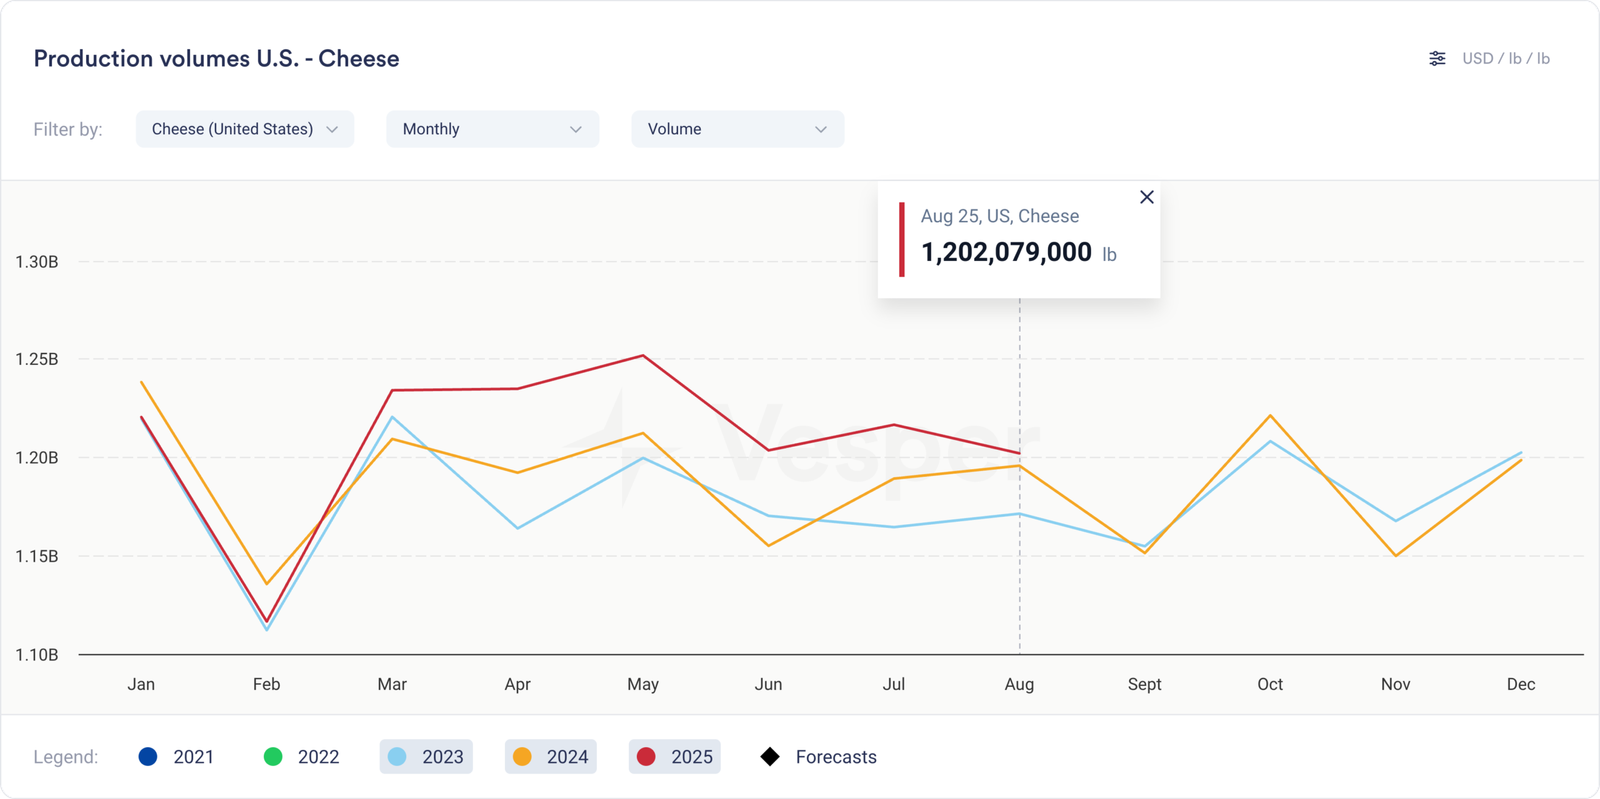Hide the 2025 series in legend
The height and width of the screenshot is (799, 1600).
click(675, 757)
